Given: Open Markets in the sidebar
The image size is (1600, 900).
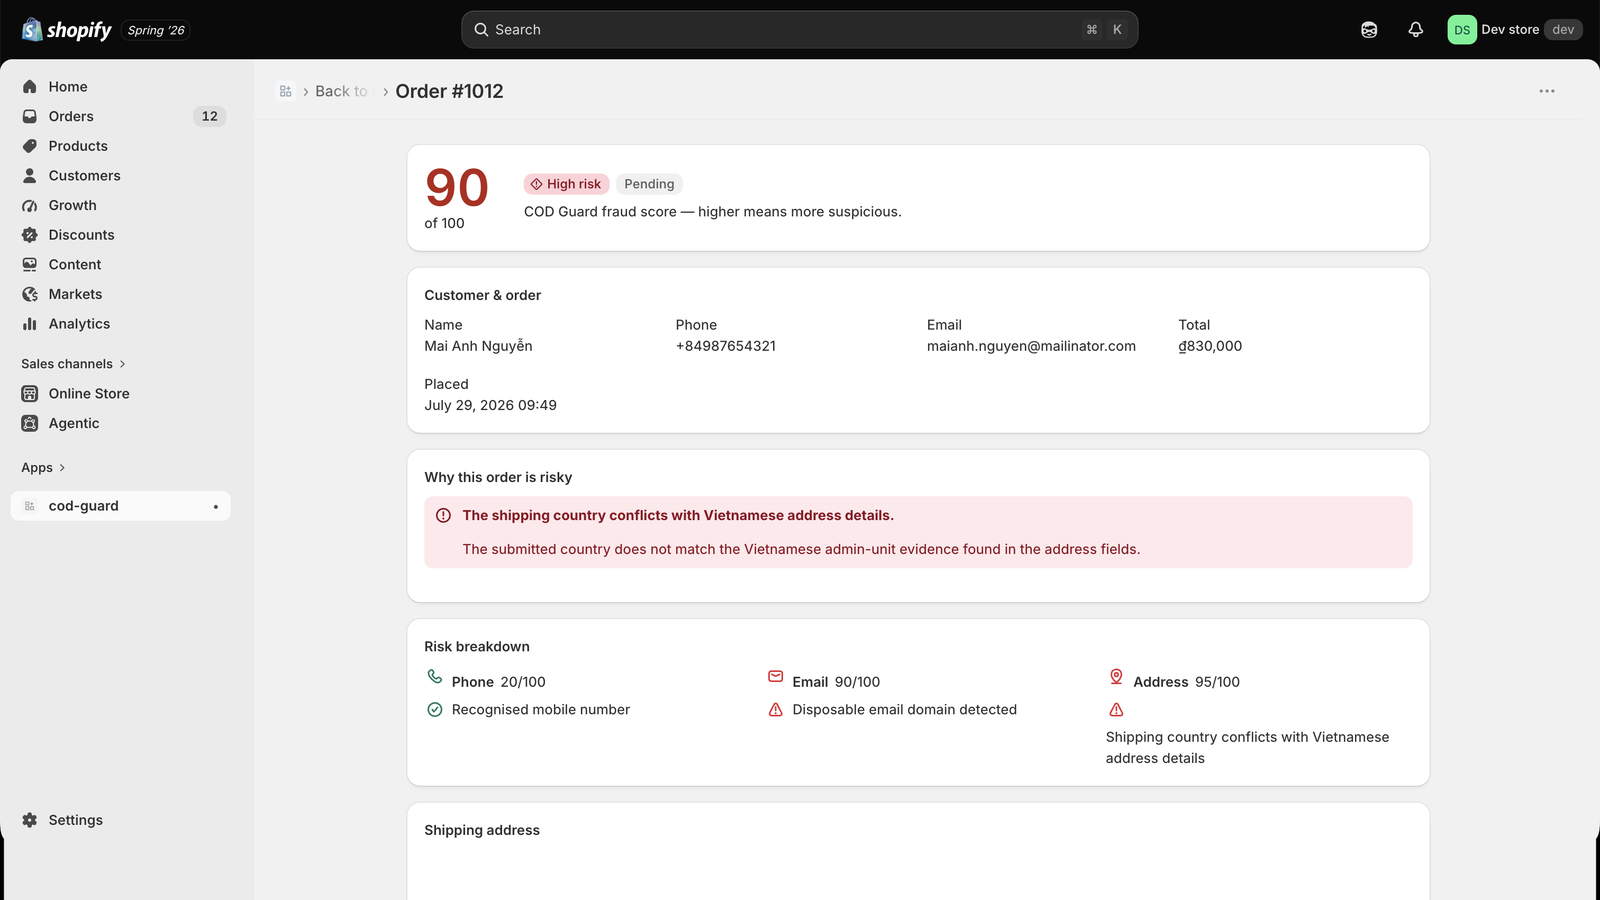Looking at the screenshot, I should [x=121, y=294].
